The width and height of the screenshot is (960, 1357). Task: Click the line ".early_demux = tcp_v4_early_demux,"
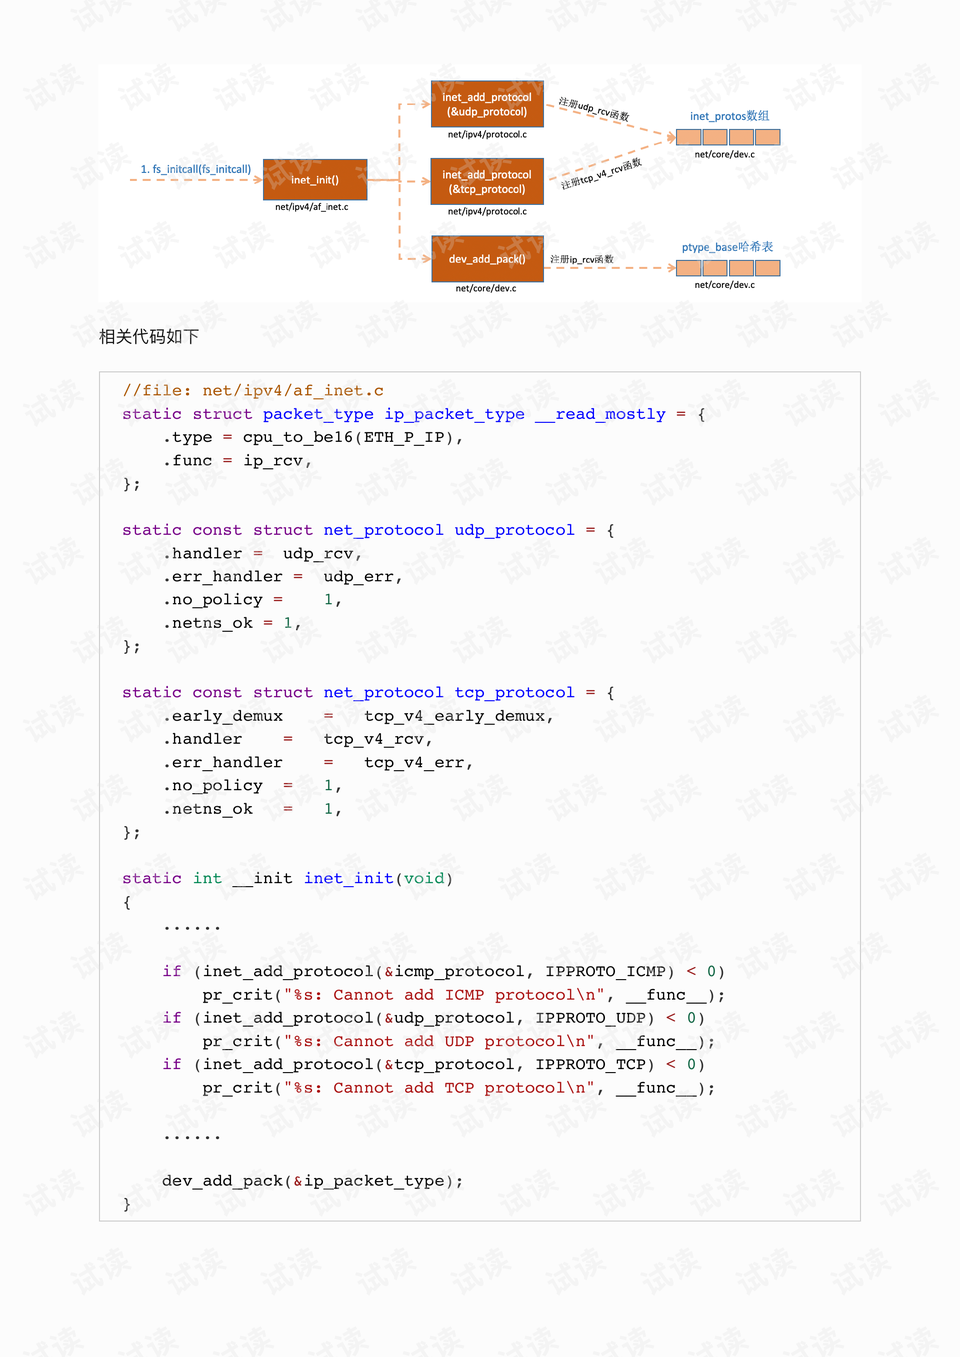coord(359,716)
